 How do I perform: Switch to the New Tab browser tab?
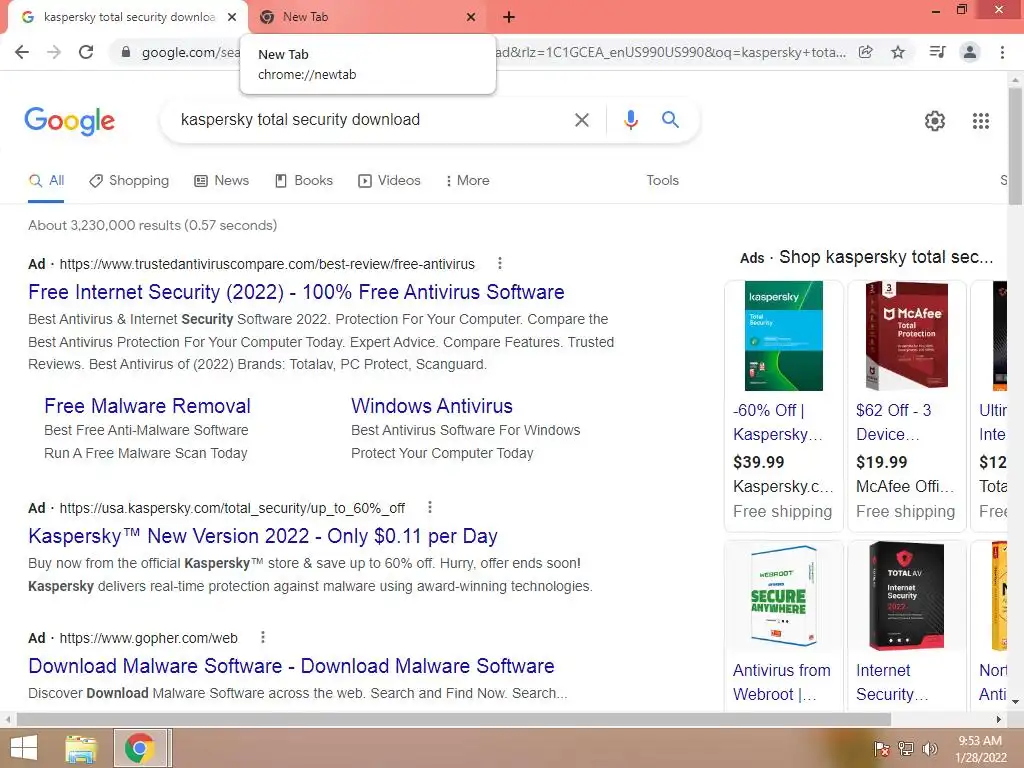[x=368, y=18]
